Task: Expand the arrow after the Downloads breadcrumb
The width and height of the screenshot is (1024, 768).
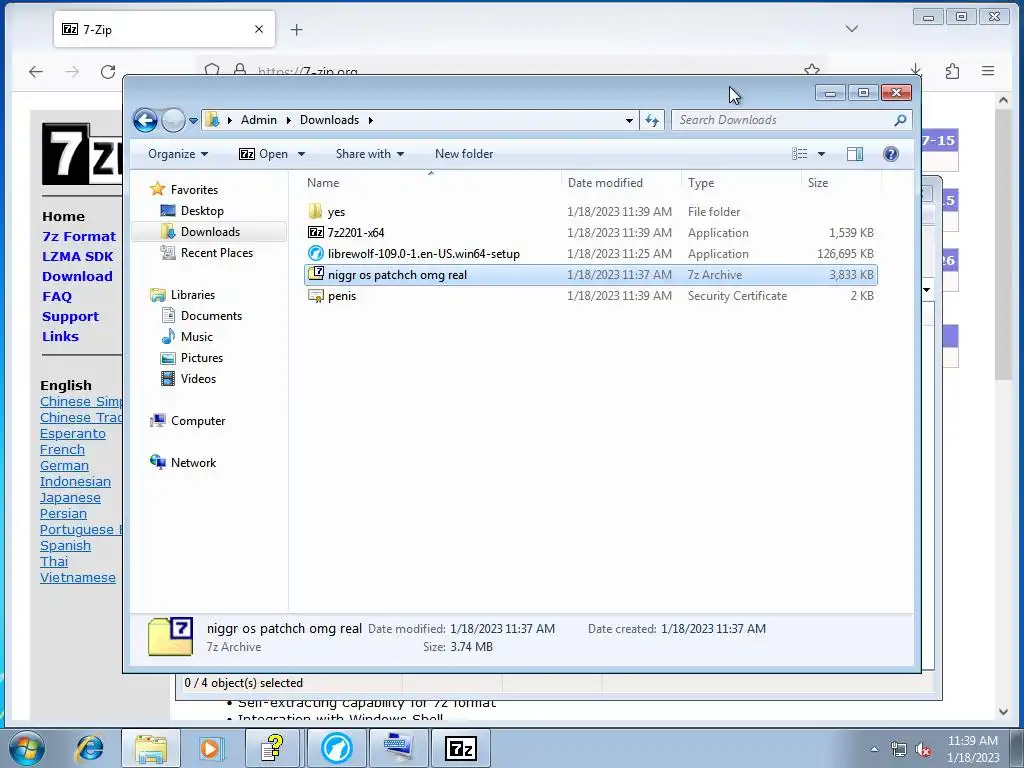Action: pyautogui.click(x=371, y=120)
